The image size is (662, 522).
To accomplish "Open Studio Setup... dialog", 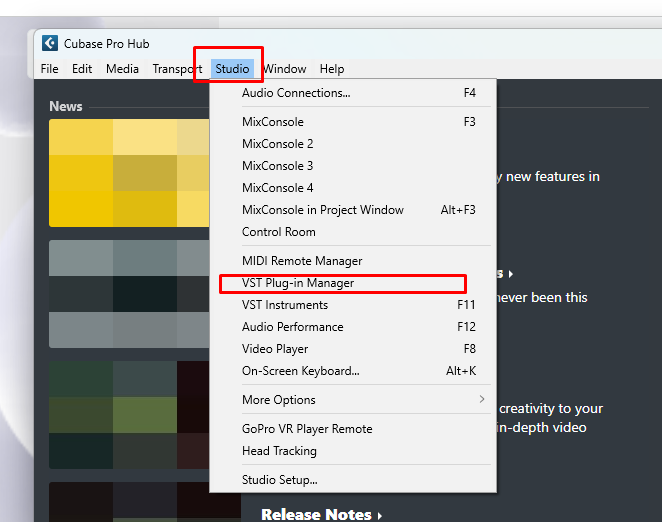I will [353, 480].
